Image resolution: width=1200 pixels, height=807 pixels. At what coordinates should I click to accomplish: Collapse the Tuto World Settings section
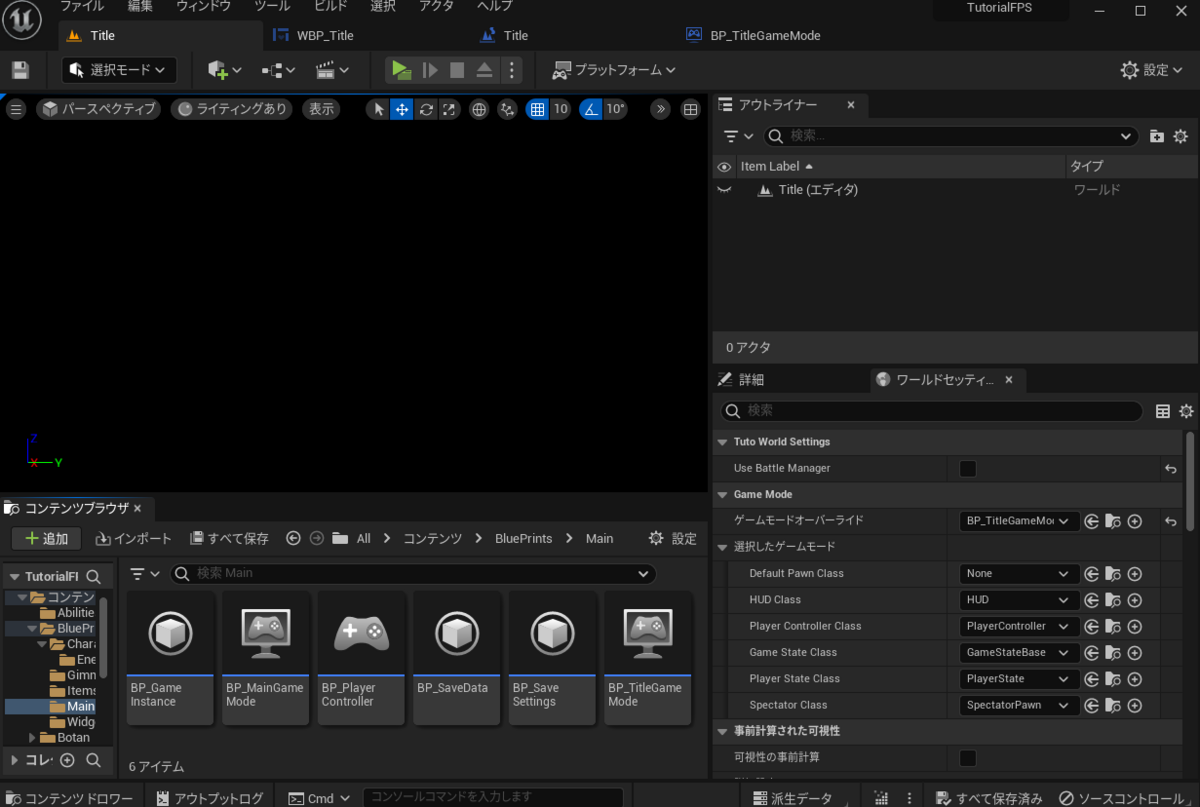pyautogui.click(x=722, y=442)
